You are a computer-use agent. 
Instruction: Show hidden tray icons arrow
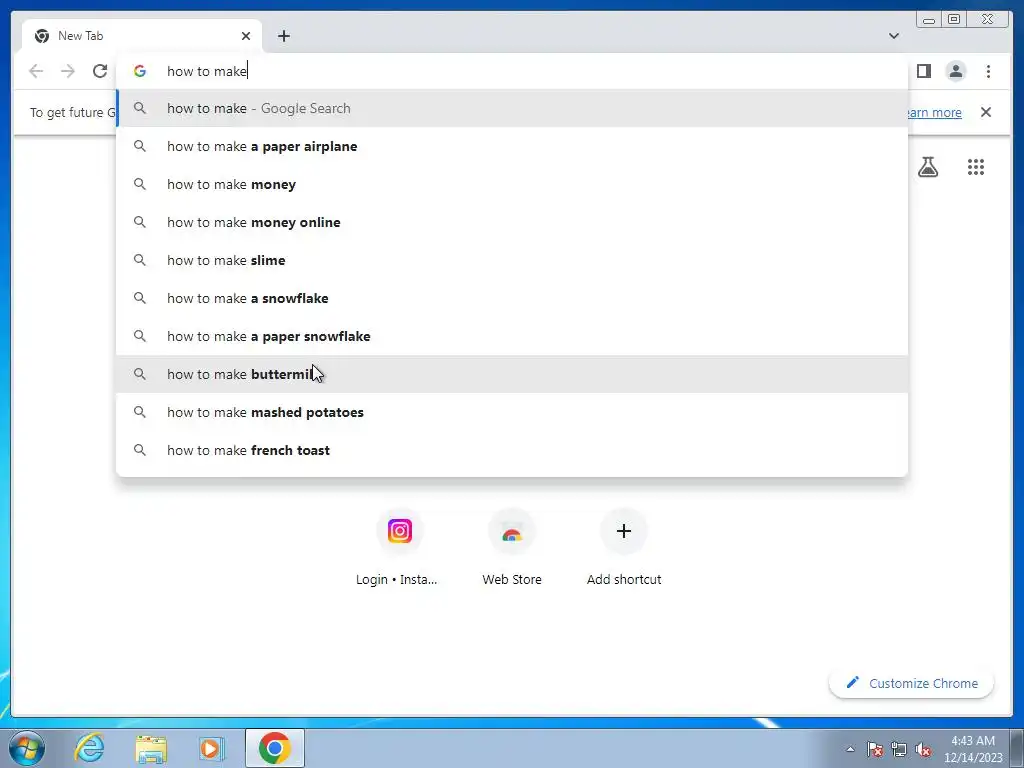click(850, 749)
